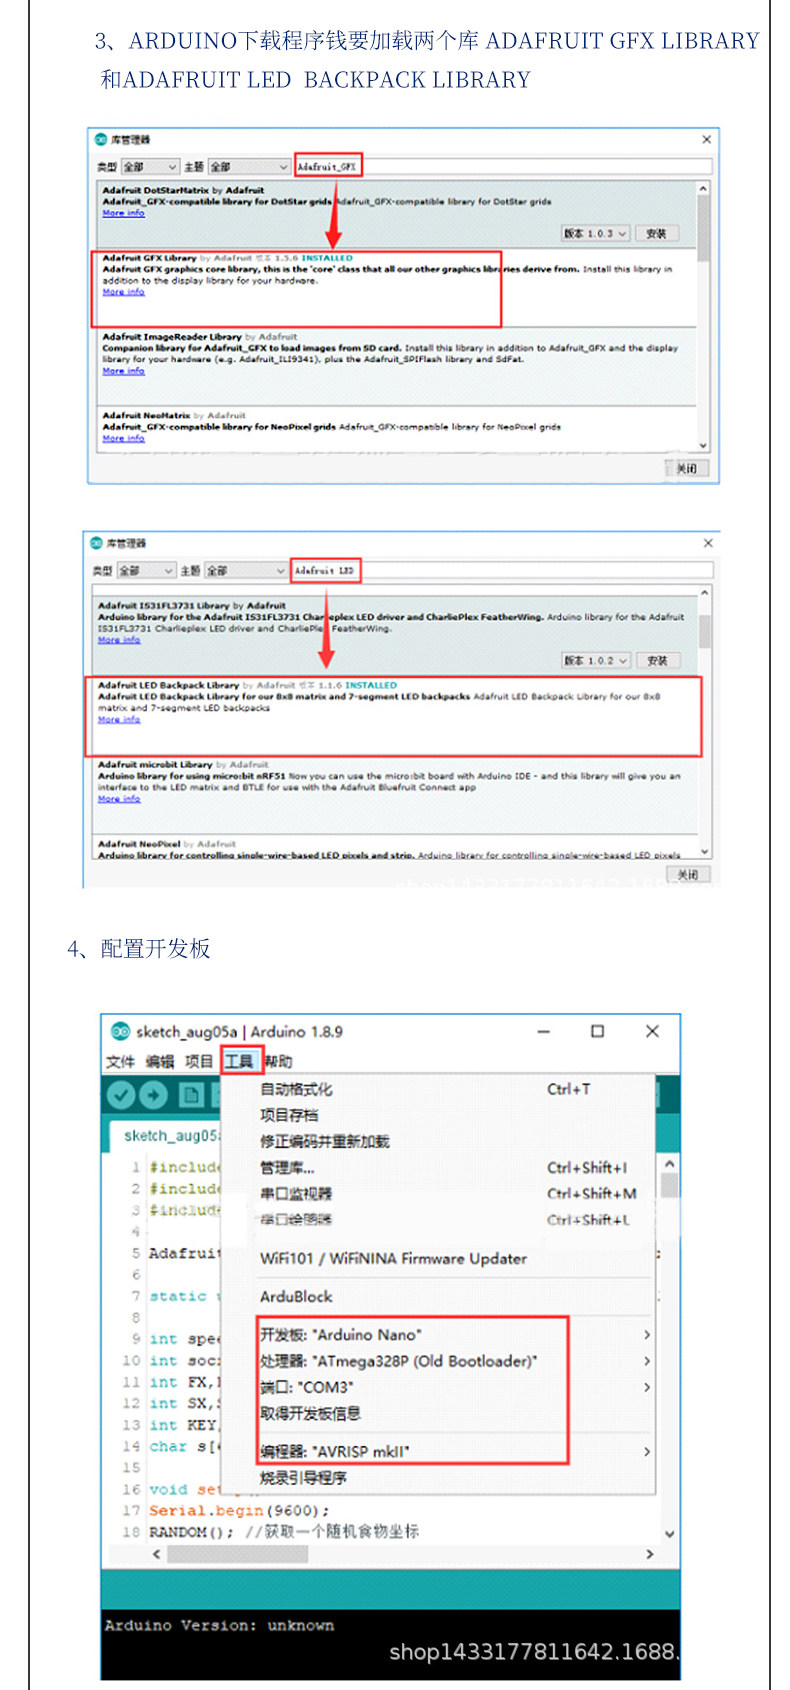Click the 工具 menu in Arduino IDE
Screen dimensions: 790x1690
pos(239,1061)
